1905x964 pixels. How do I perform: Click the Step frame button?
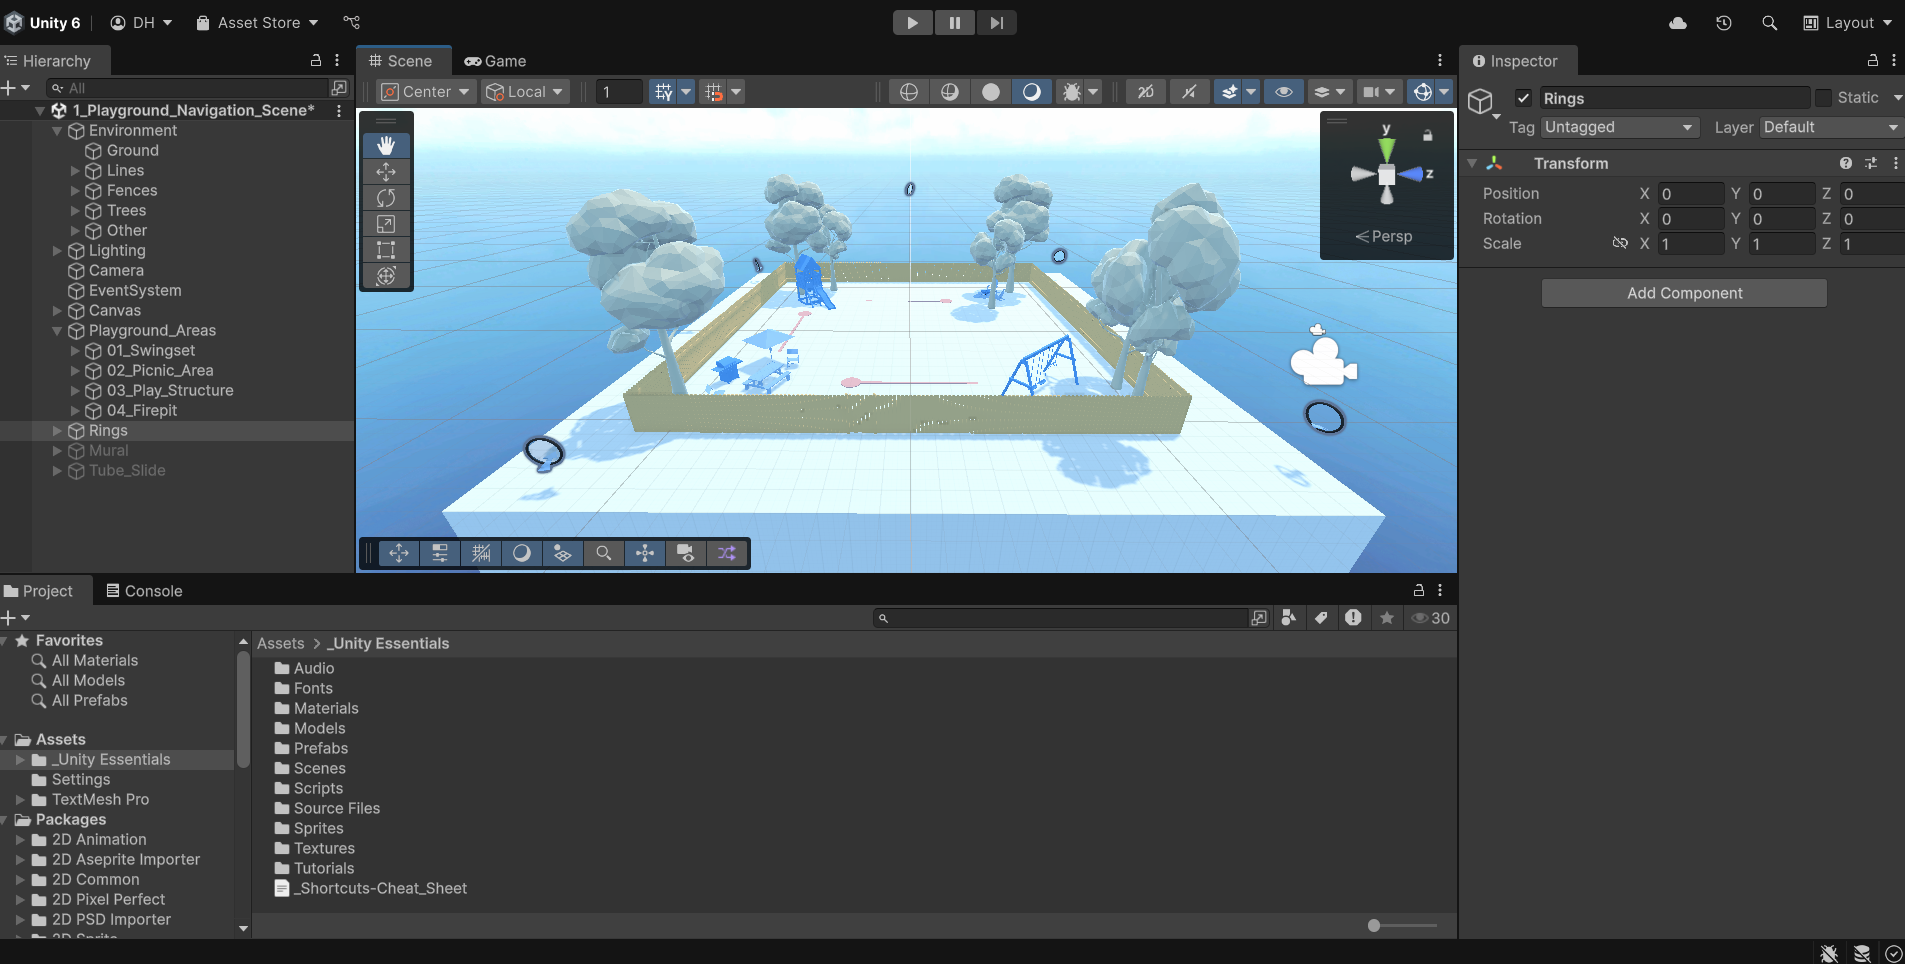click(x=996, y=23)
